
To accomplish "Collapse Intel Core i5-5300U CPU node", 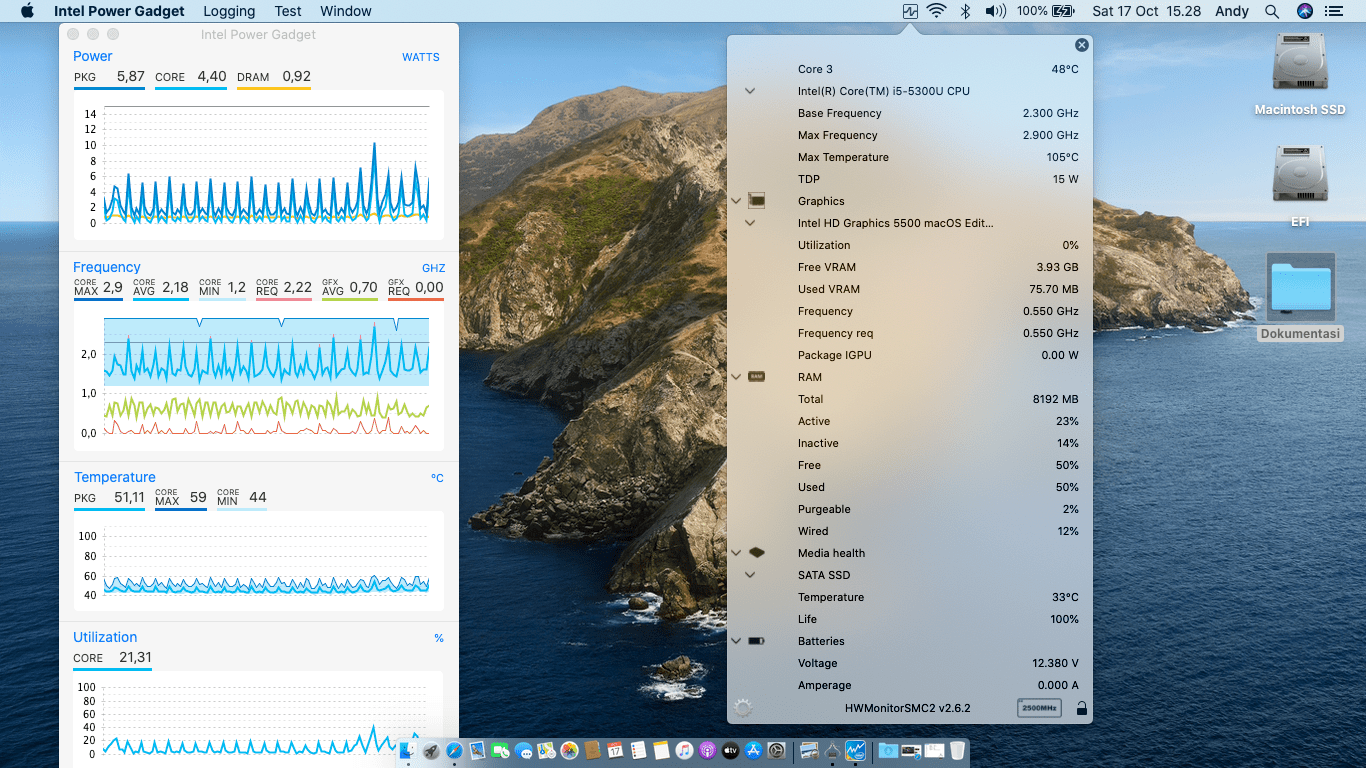I will point(750,91).
